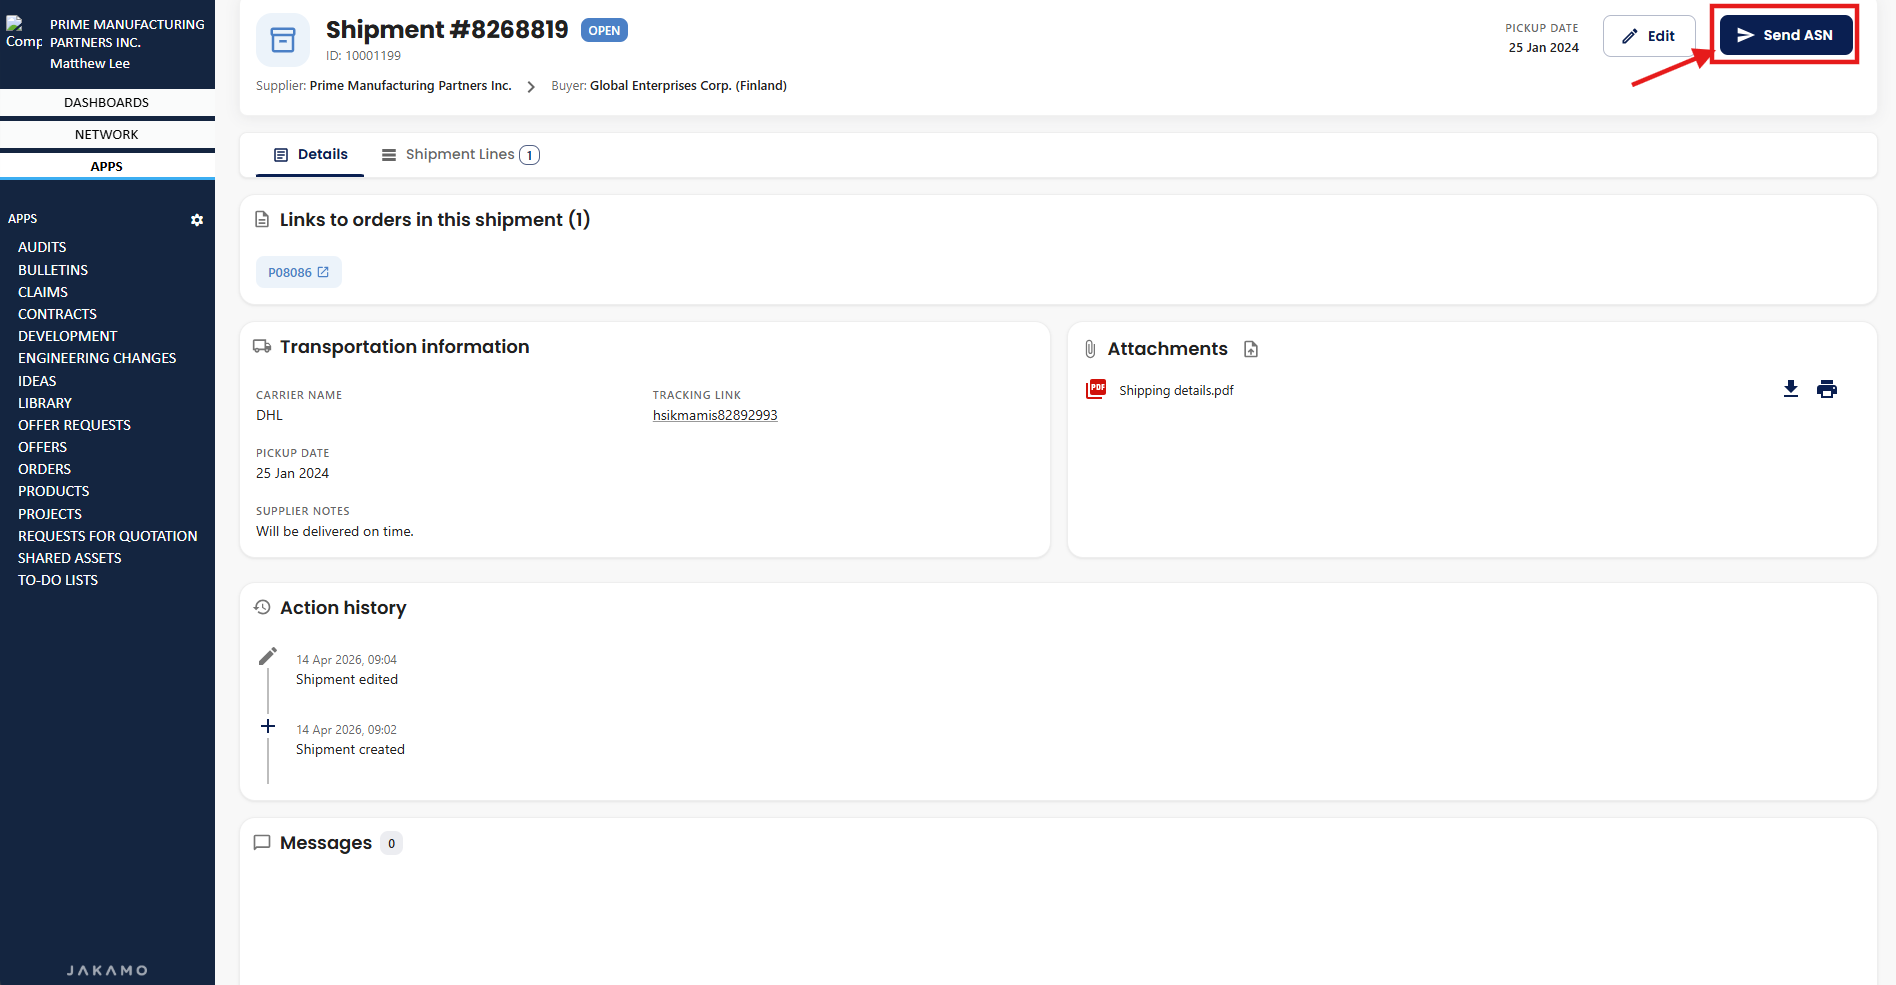Click the upload attachment icon
Screen dimensions: 1896x985
click(1251, 349)
